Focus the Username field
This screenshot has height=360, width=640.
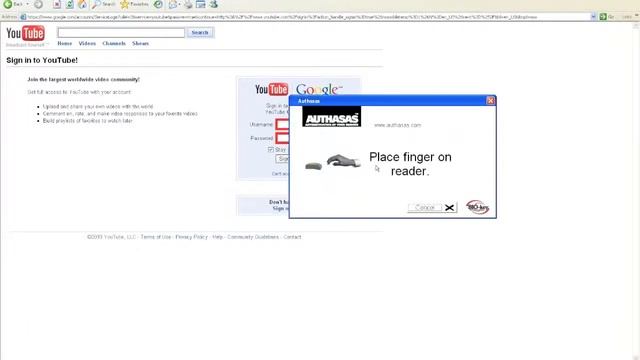pos(282,124)
